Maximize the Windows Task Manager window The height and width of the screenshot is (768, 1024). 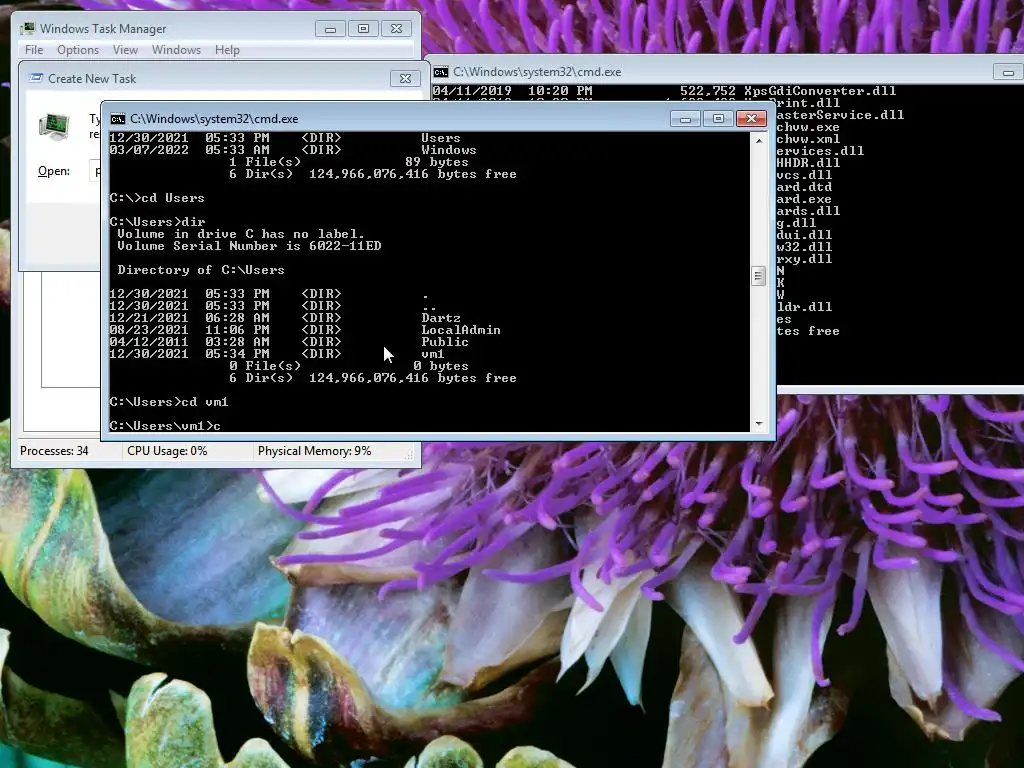[364, 29]
